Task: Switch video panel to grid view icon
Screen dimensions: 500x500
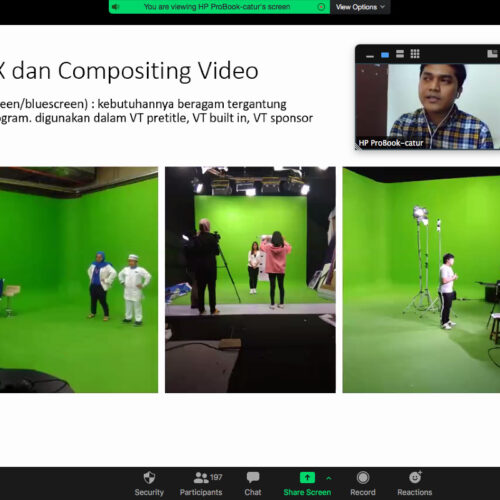Action: tap(415, 54)
